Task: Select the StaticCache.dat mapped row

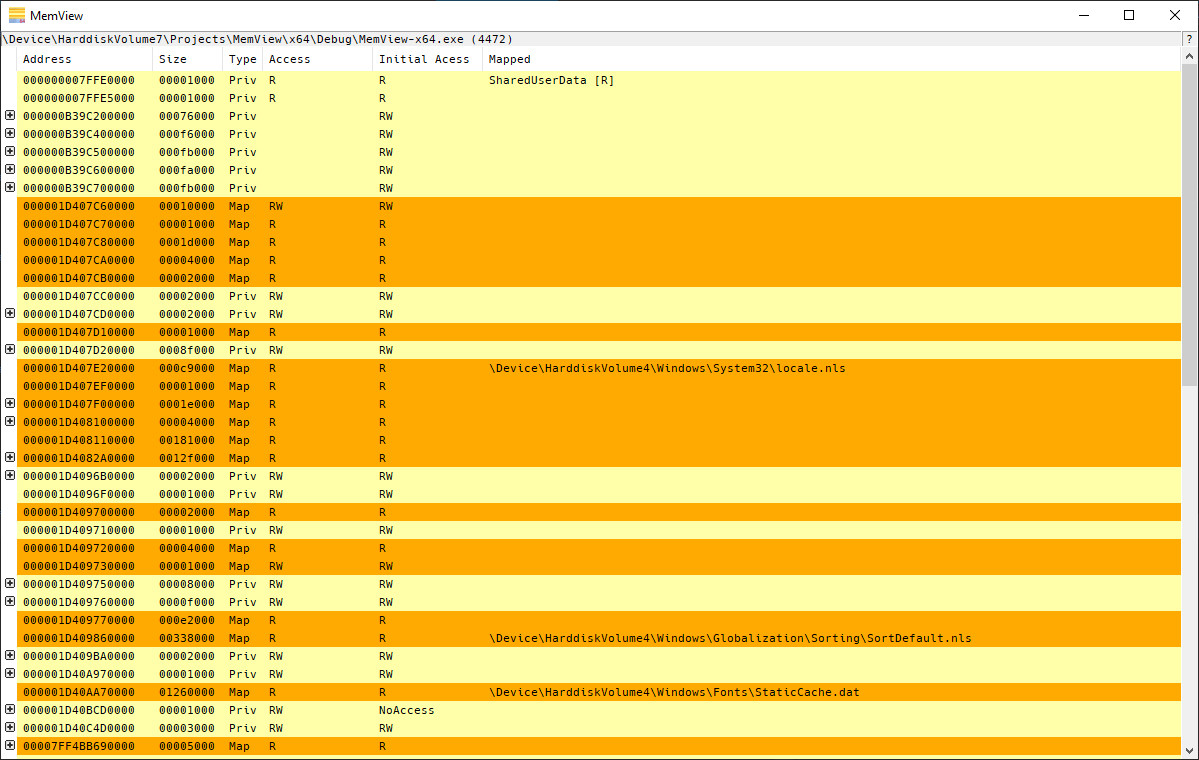Action: tap(599, 692)
